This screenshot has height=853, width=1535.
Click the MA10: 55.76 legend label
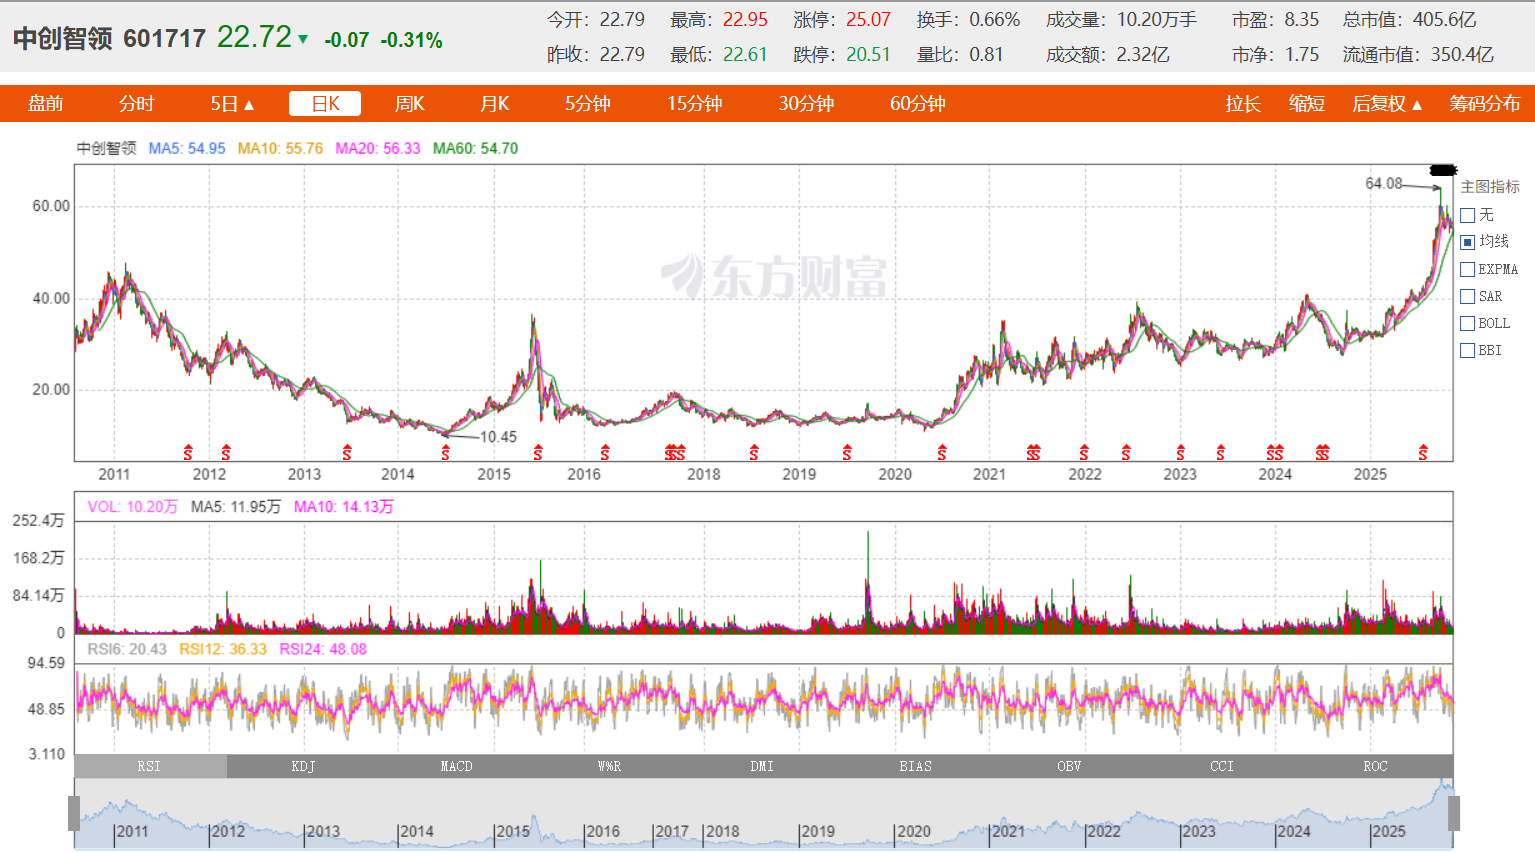pos(280,148)
